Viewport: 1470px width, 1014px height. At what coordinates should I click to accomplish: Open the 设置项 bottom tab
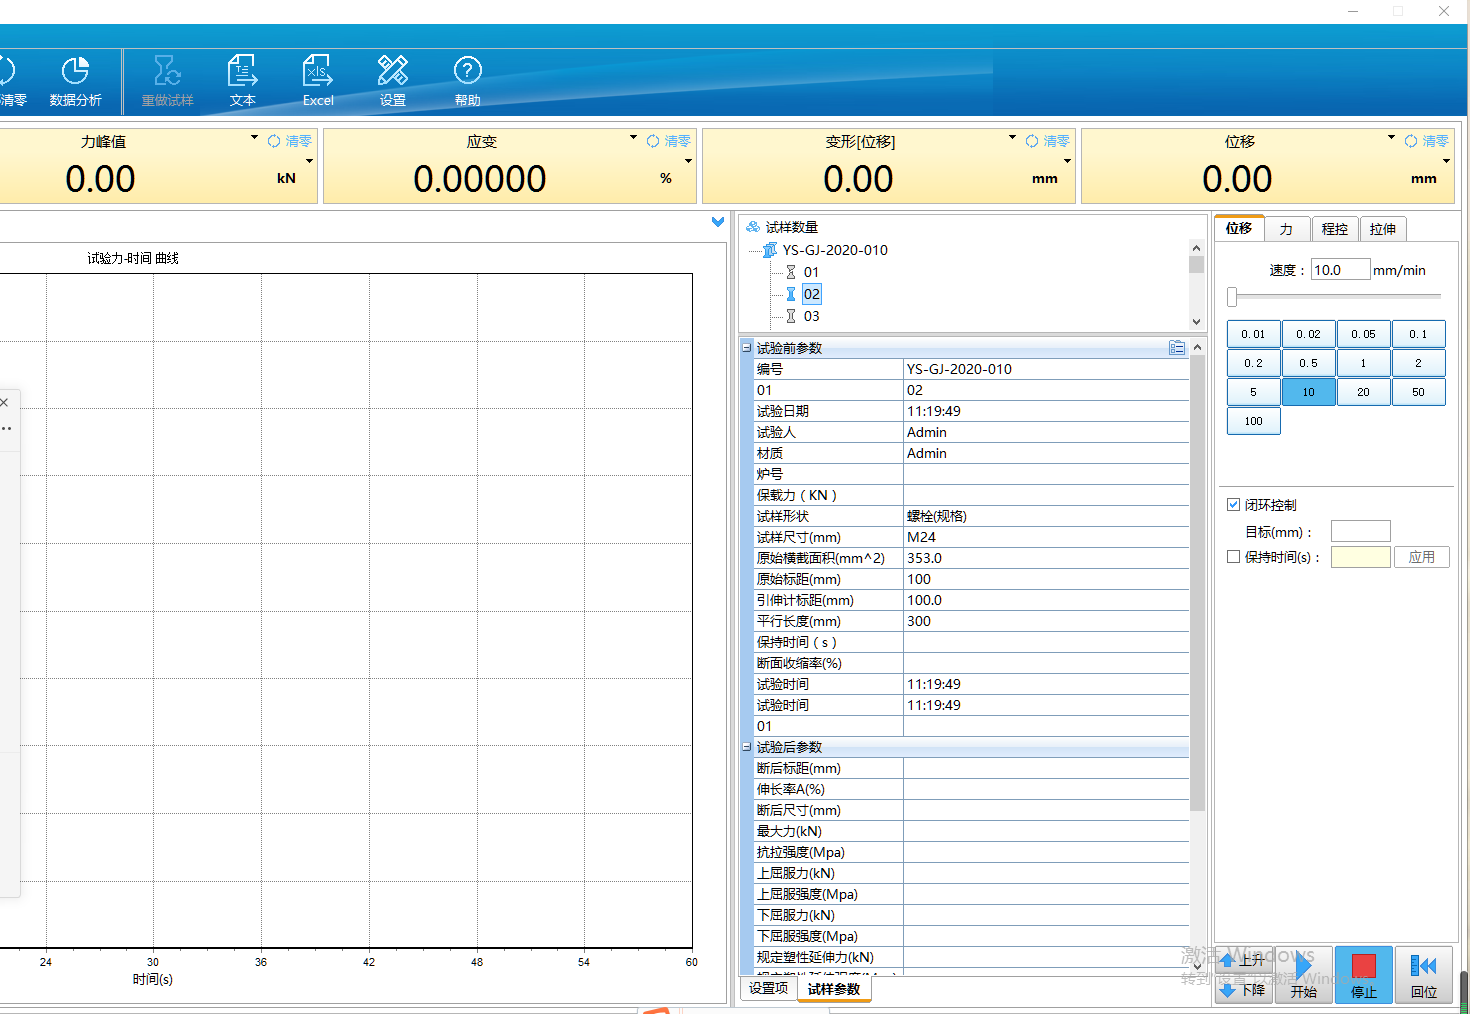tap(768, 988)
